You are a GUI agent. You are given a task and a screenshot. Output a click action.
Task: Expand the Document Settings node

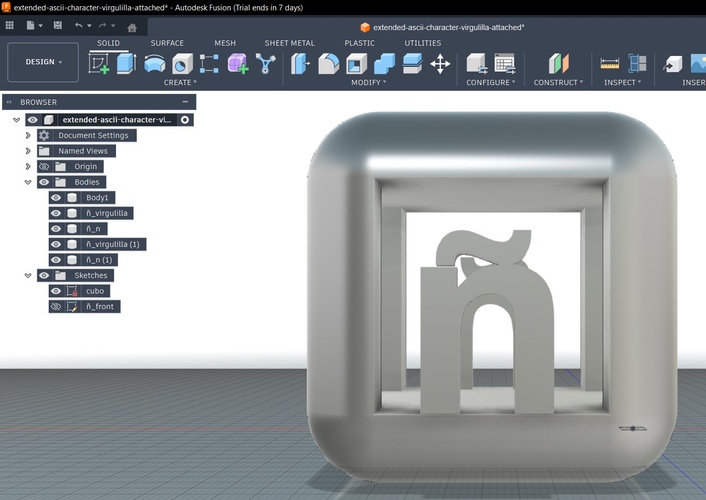pyautogui.click(x=28, y=135)
